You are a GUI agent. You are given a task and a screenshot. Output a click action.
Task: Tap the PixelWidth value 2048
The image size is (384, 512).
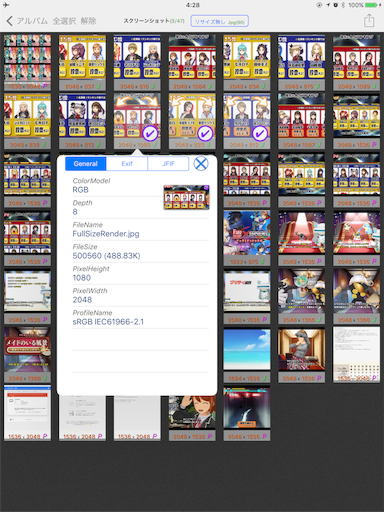click(x=82, y=300)
